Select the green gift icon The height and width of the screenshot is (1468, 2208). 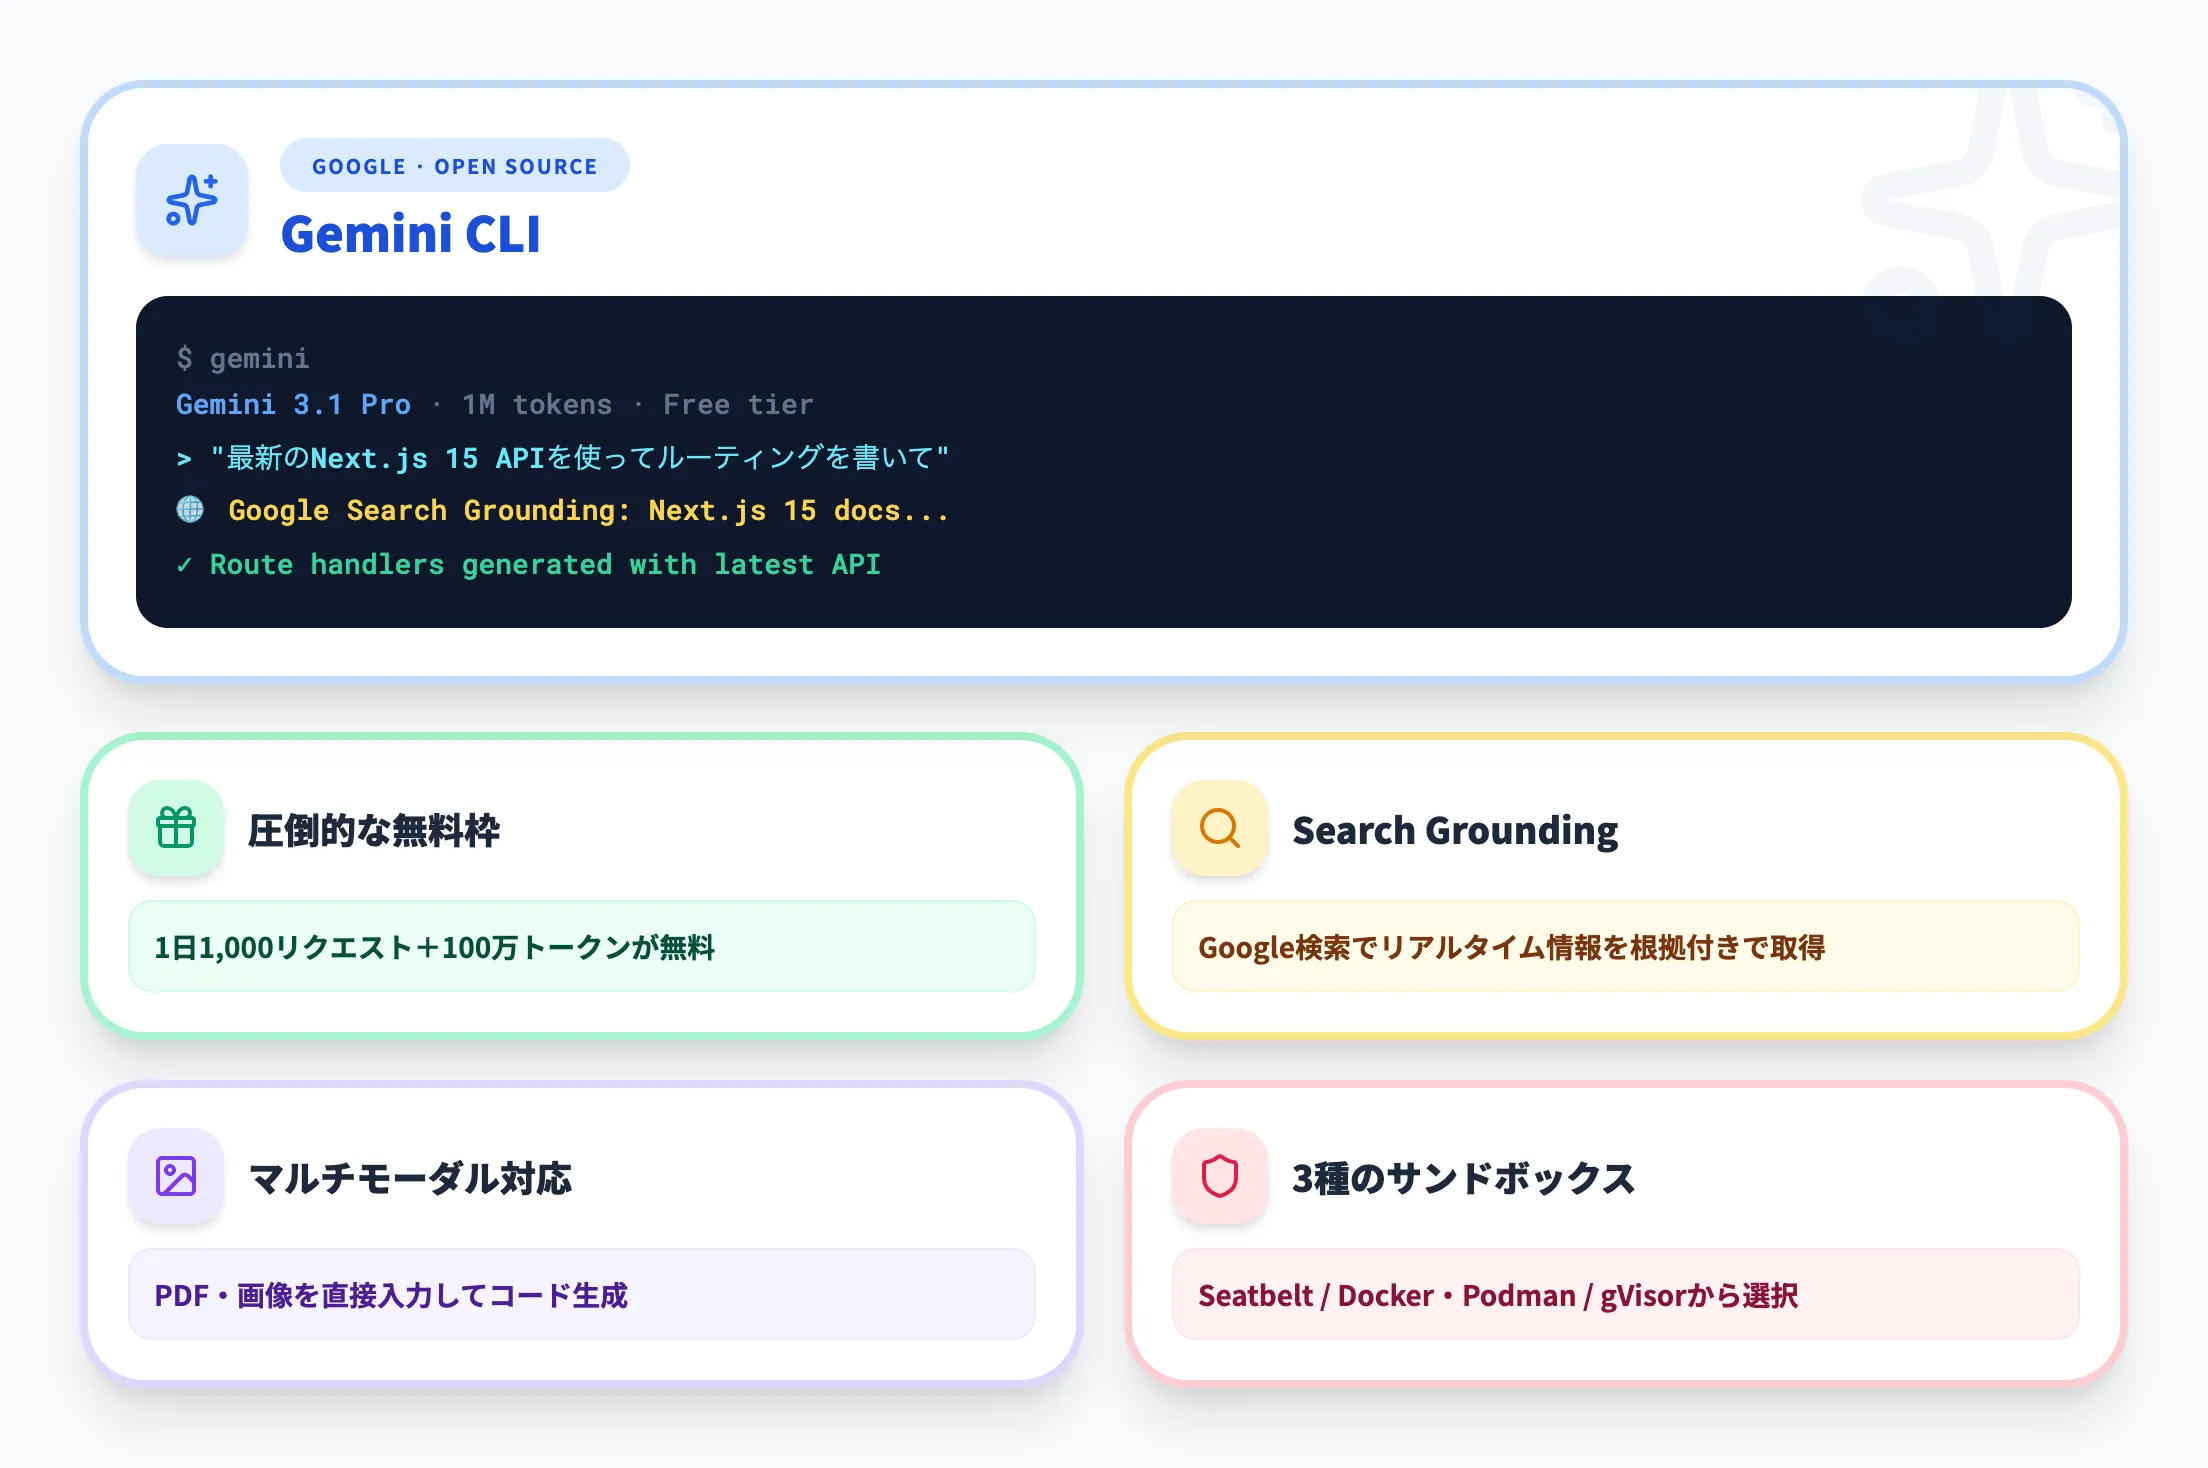click(x=175, y=828)
